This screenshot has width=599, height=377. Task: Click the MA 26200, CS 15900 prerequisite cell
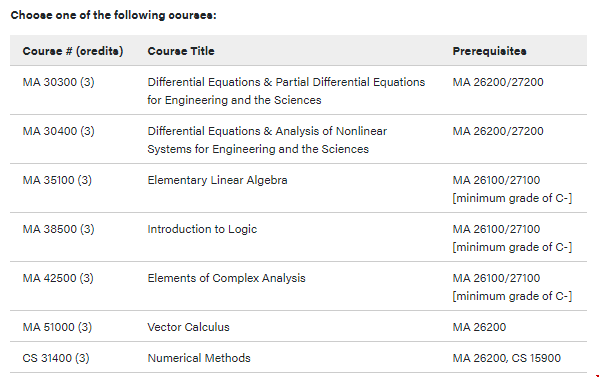507,358
